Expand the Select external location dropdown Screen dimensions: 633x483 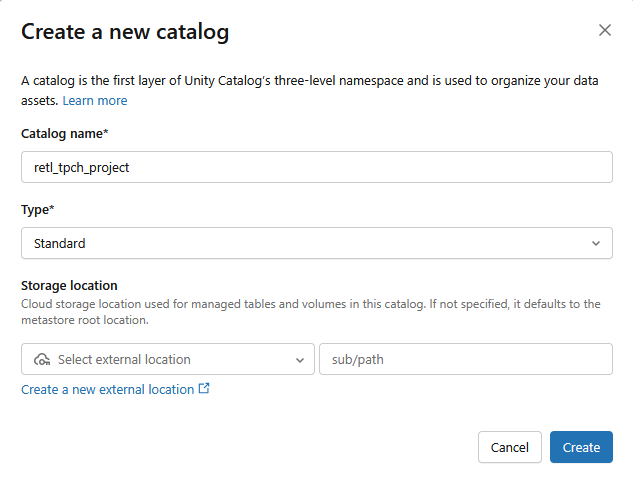168,359
